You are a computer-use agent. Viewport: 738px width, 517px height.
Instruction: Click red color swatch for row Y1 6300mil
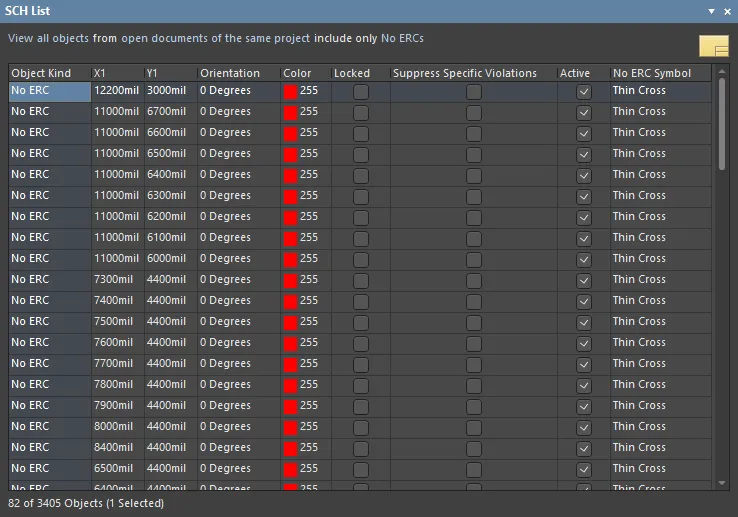coord(290,197)
